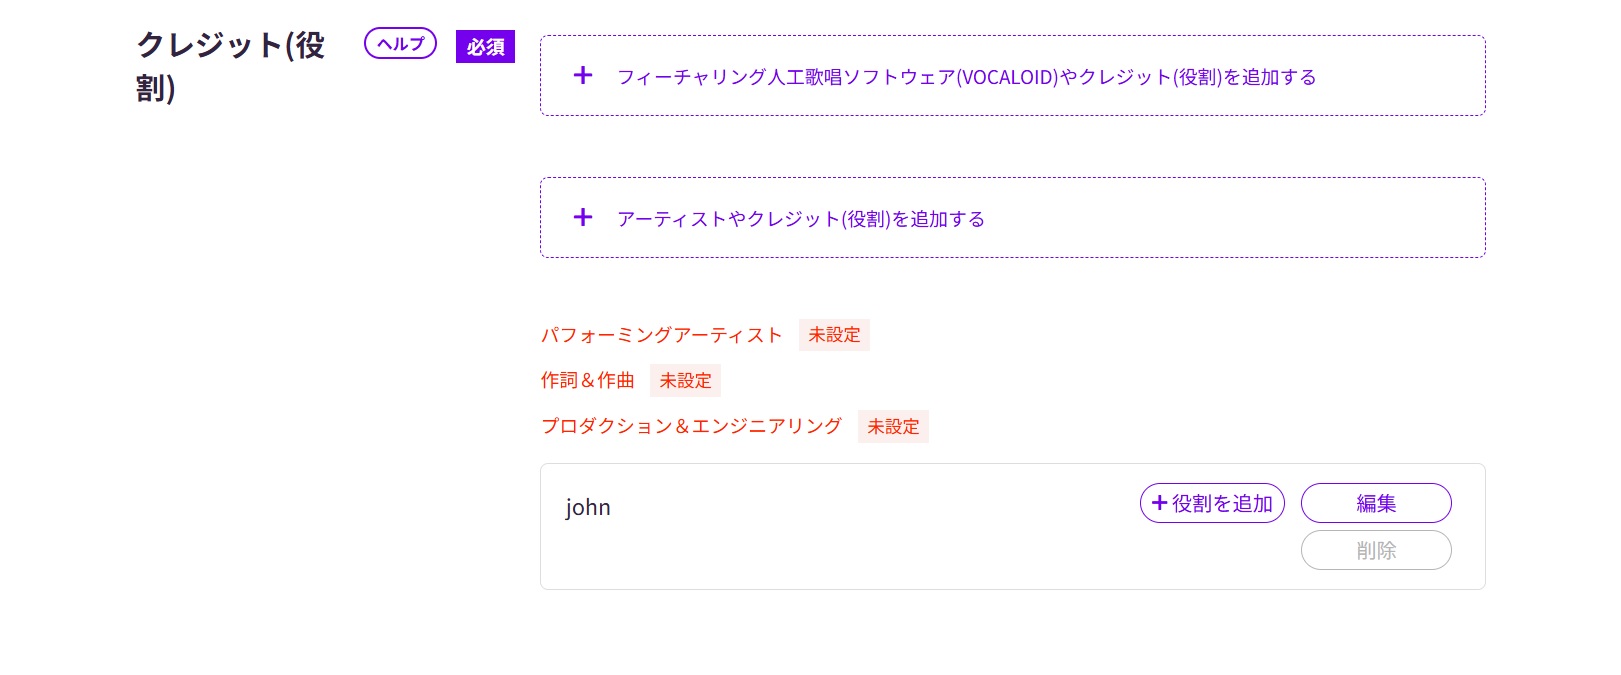
Task: Click the plus icon for adding artist credit
Action: [x=583, y=218]
